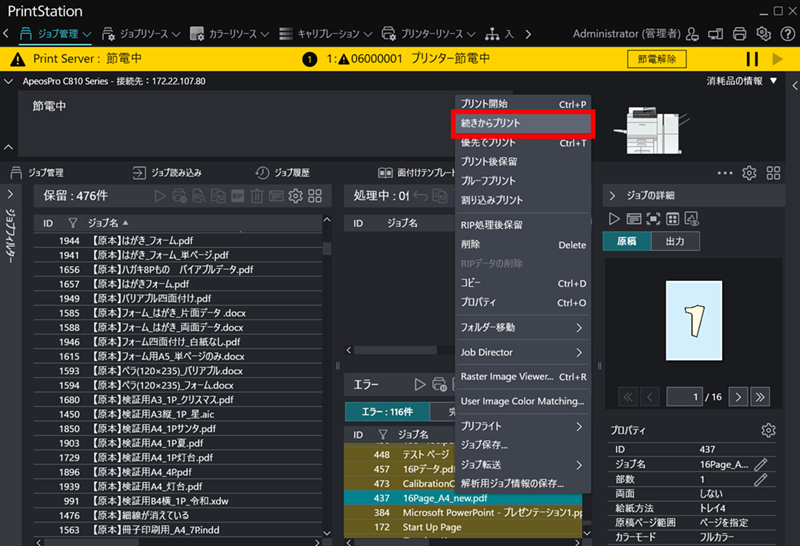Edit job name with the pencil icon
This screenshot has height=546, width=800.
(761, 464)
